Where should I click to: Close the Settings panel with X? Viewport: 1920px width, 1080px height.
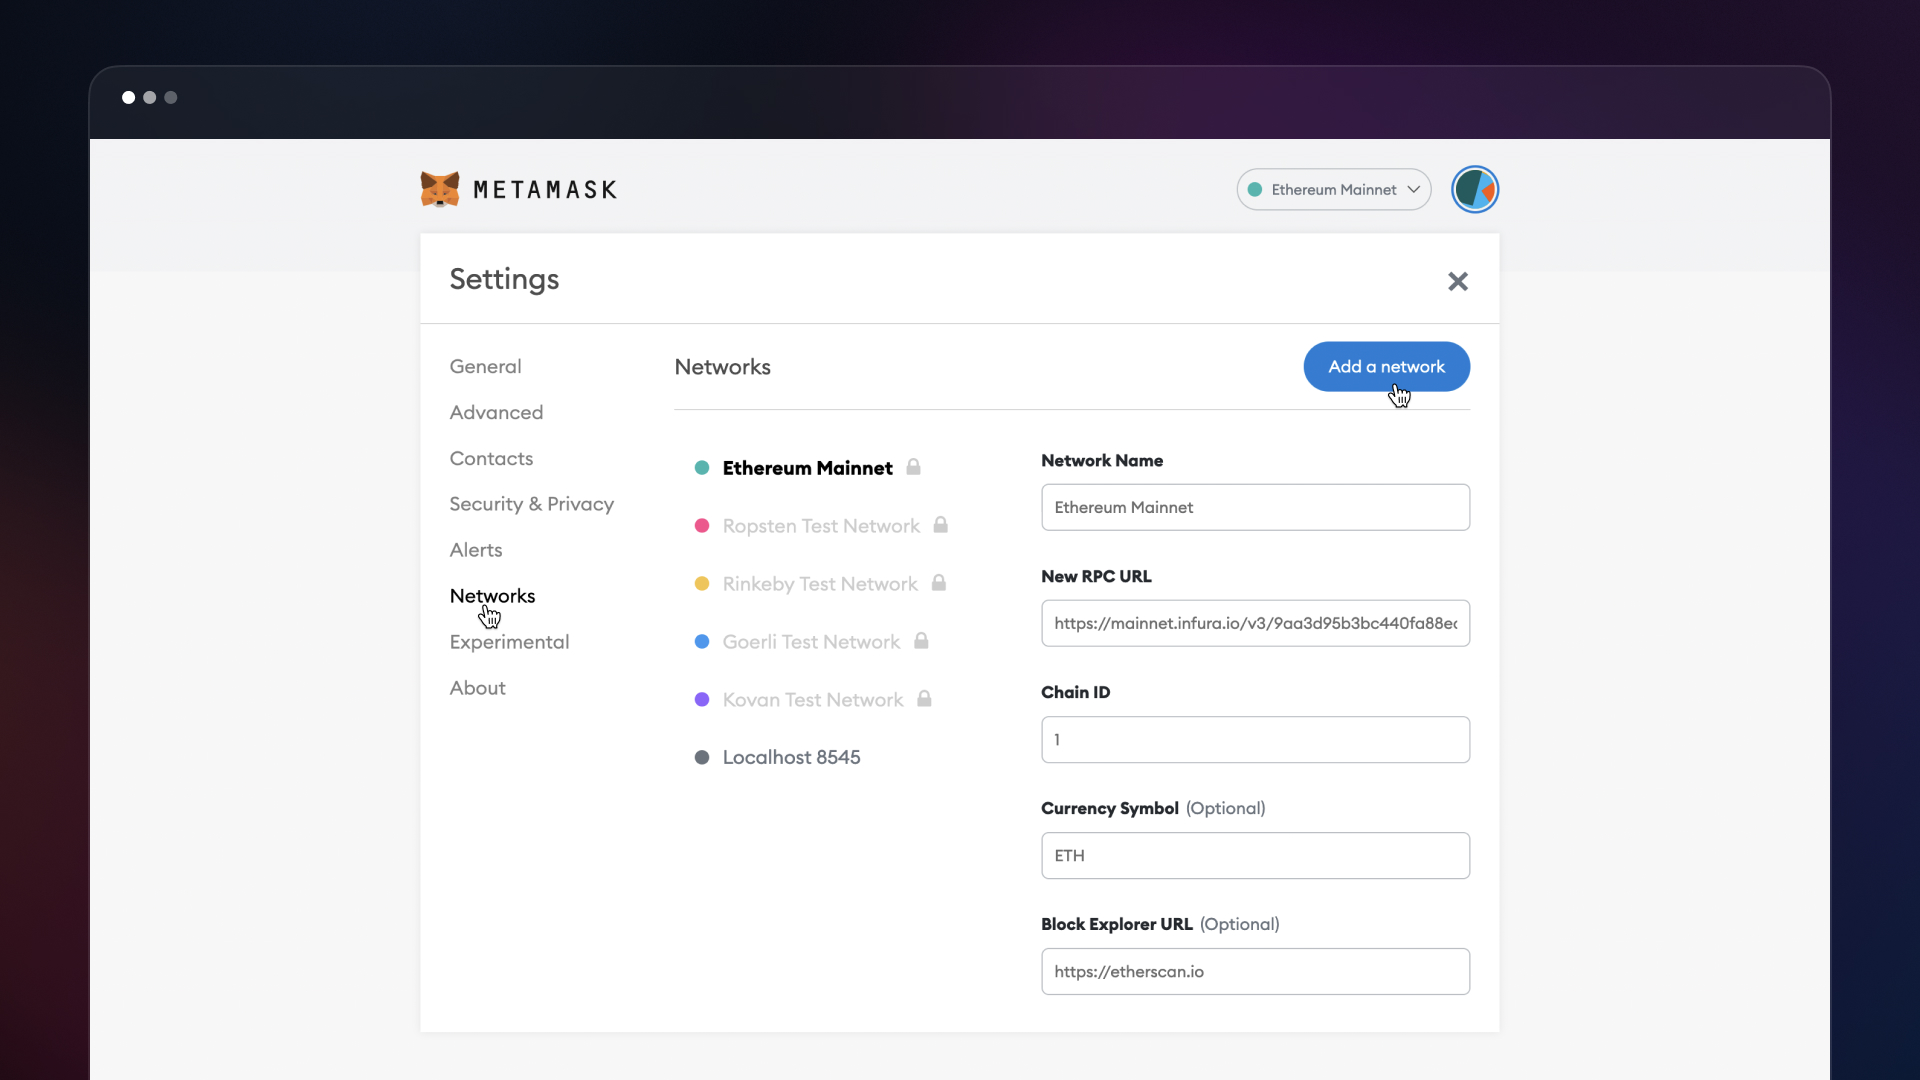click(1457, 281)
